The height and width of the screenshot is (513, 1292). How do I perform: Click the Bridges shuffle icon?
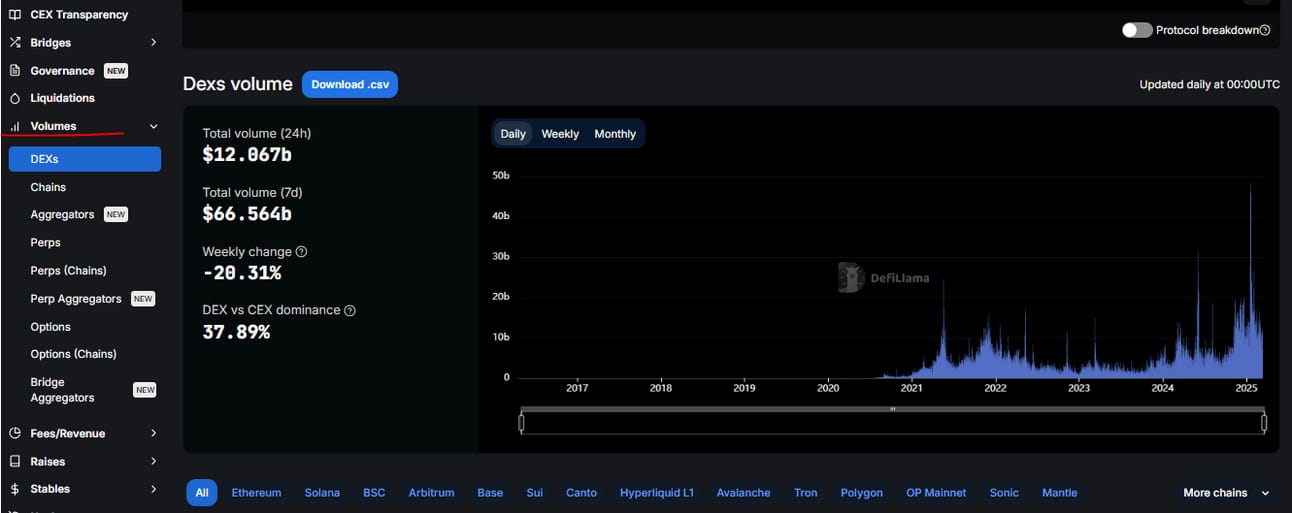pyautogui.click(x=14, y=43)
